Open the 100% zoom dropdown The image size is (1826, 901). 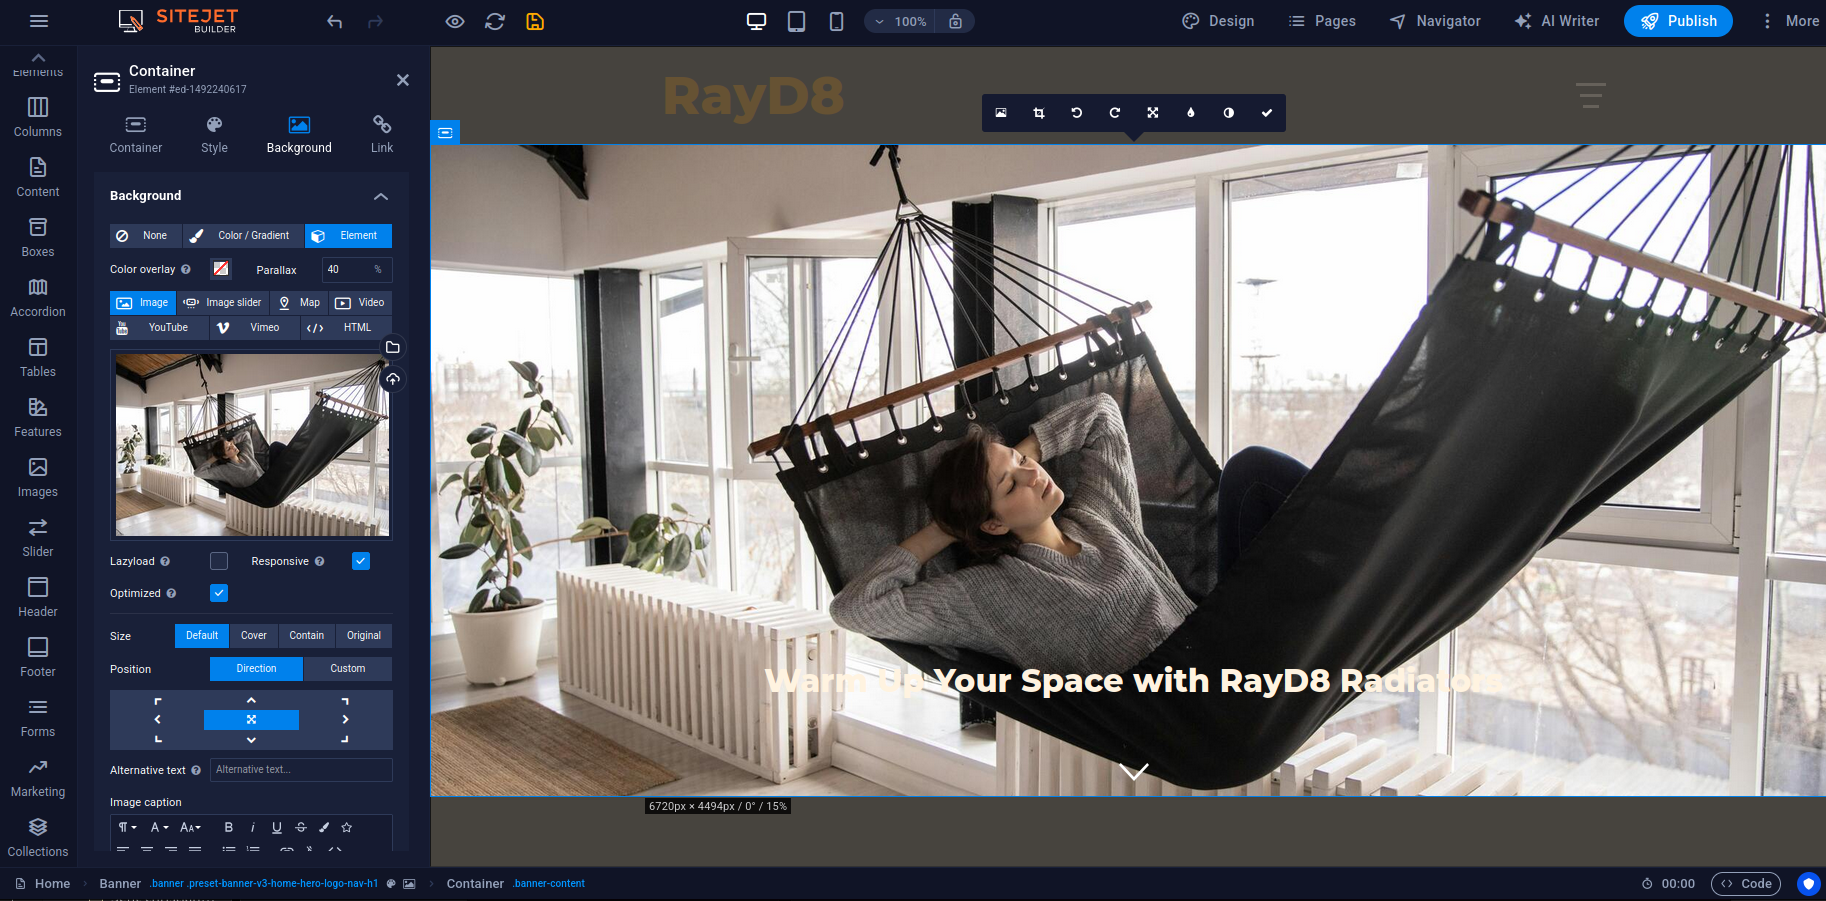[900, 21]
